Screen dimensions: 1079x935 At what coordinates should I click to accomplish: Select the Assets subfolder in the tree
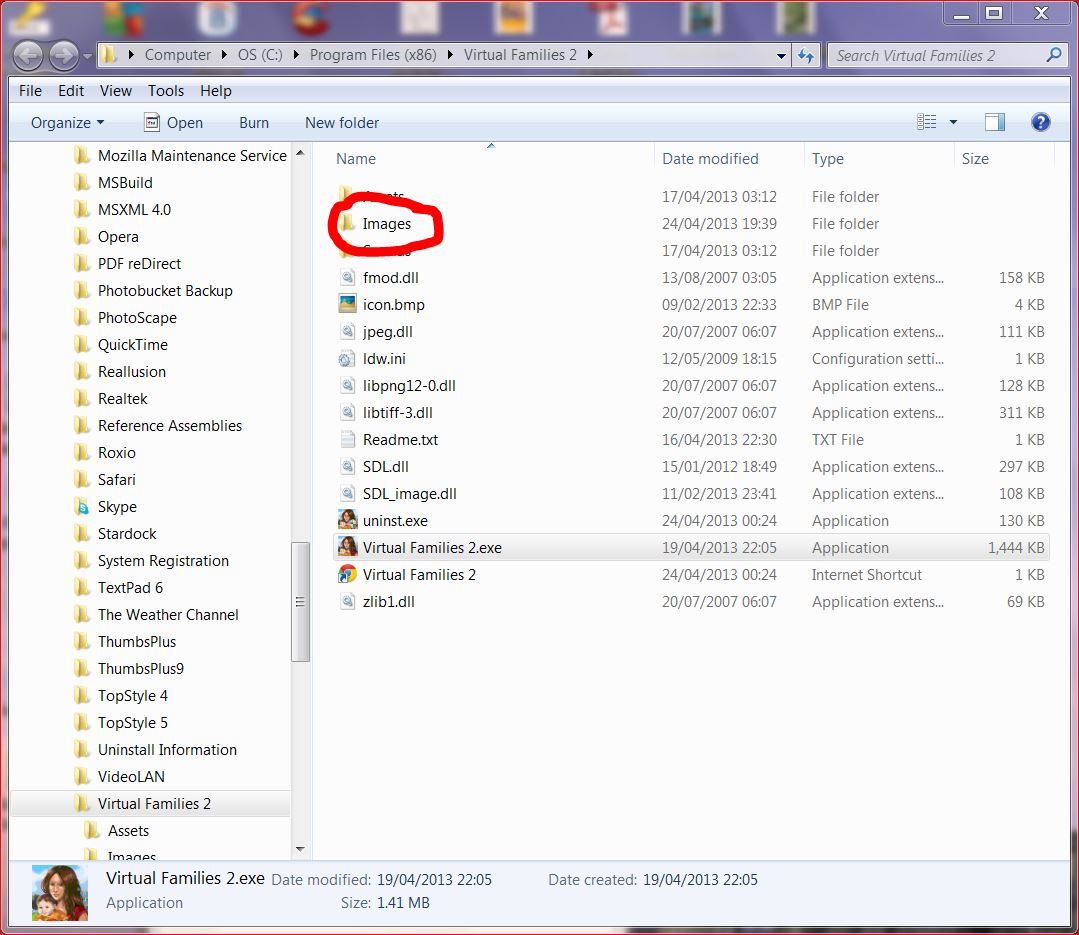[117, 831]
